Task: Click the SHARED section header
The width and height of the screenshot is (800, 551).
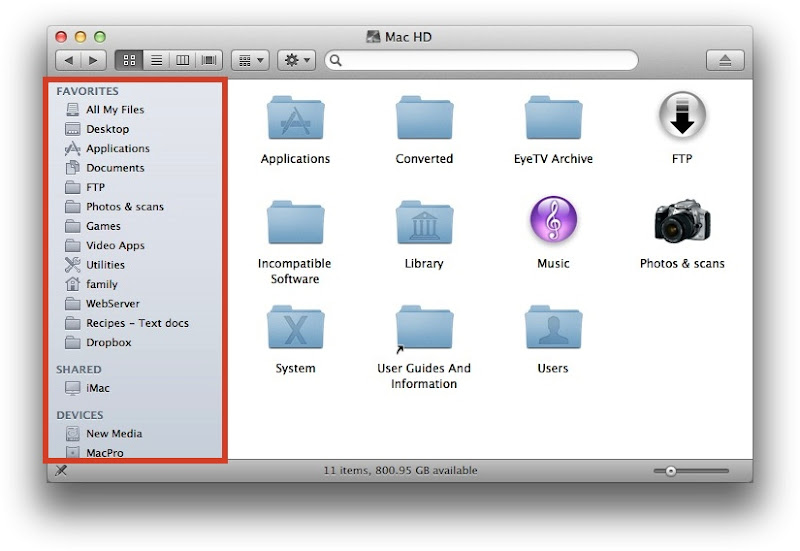Action: click(x=79, y=369)
